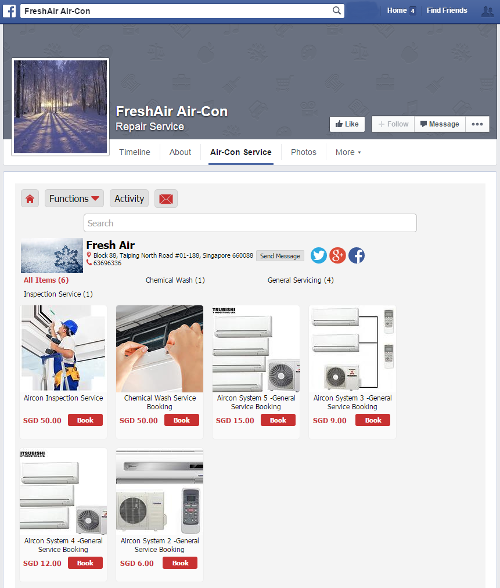Open the three-dots more options button
This screenshot has width=500, height=588.
tap(477, 124)
